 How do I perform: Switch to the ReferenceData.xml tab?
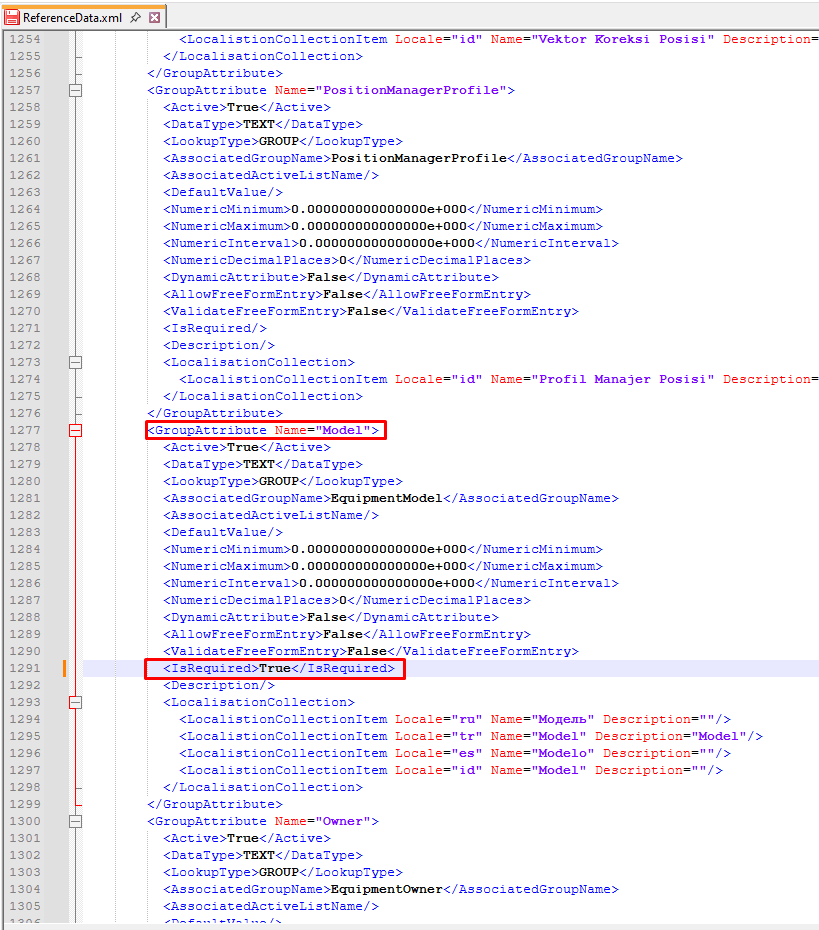click(72, 17)
